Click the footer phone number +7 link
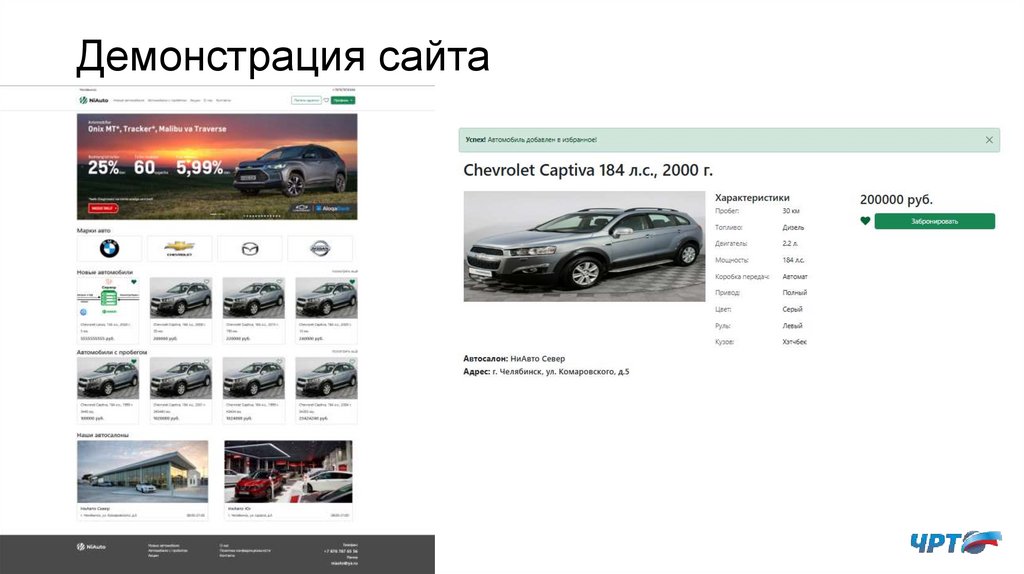 [341, 551]
